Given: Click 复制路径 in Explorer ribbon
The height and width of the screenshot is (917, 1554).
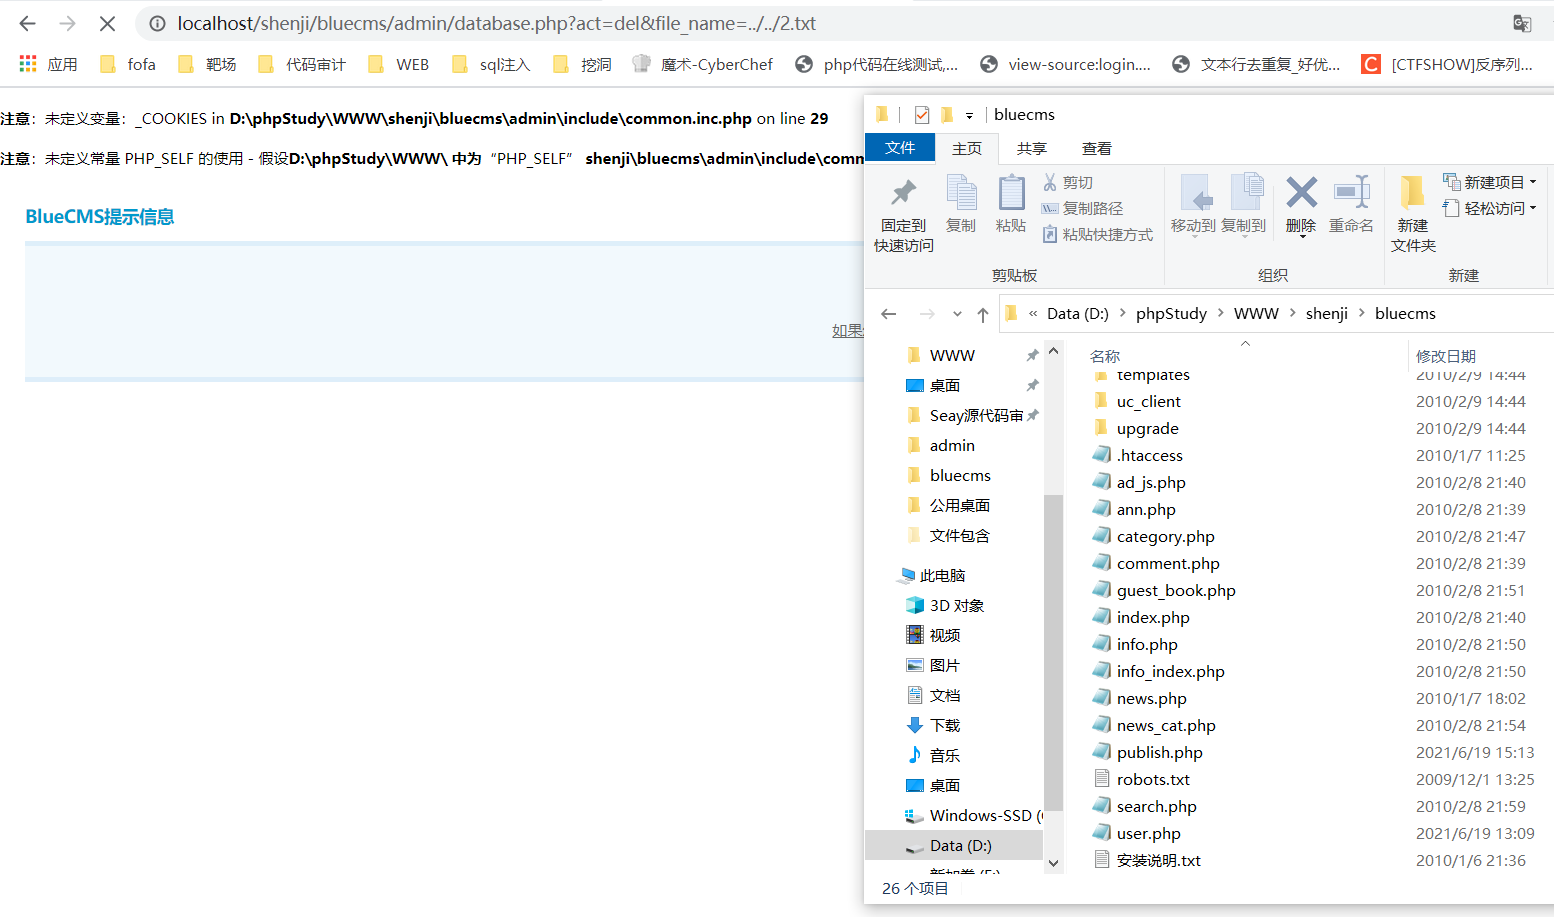Looking at the screenshot, I should 1082,208.
